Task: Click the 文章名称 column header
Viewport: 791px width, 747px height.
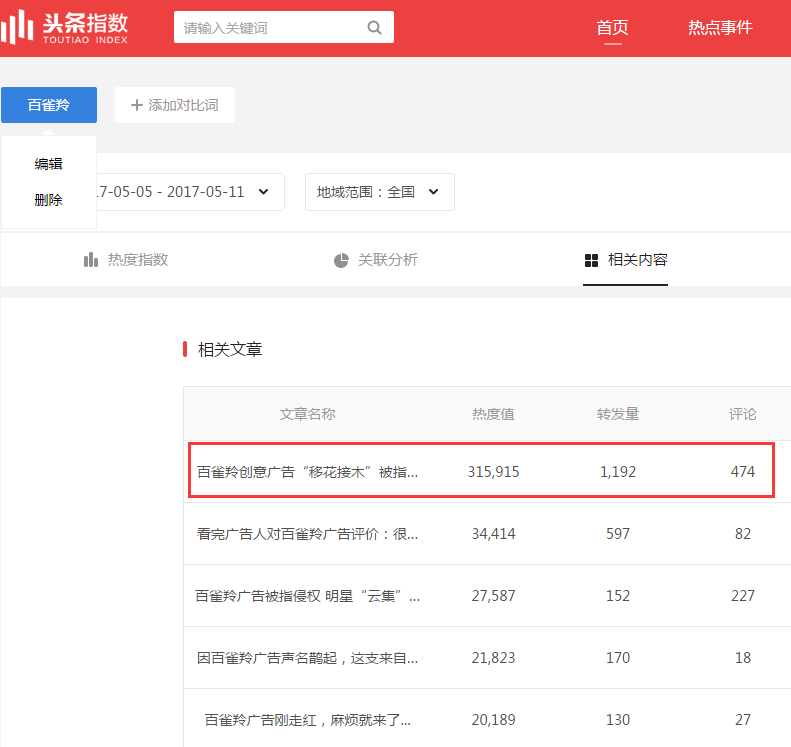Action: [x=307, y=414]
